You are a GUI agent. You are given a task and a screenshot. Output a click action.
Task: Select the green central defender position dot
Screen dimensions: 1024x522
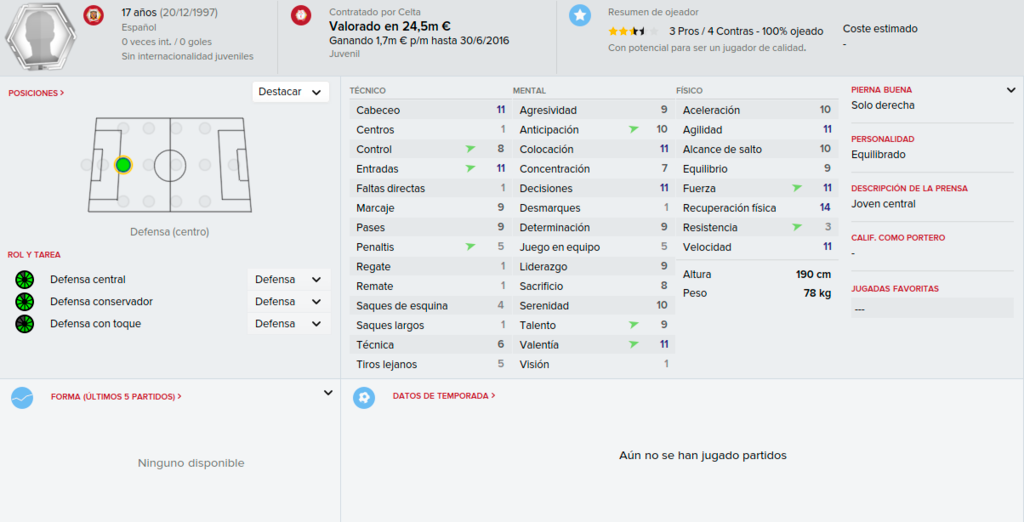[123, 165]
